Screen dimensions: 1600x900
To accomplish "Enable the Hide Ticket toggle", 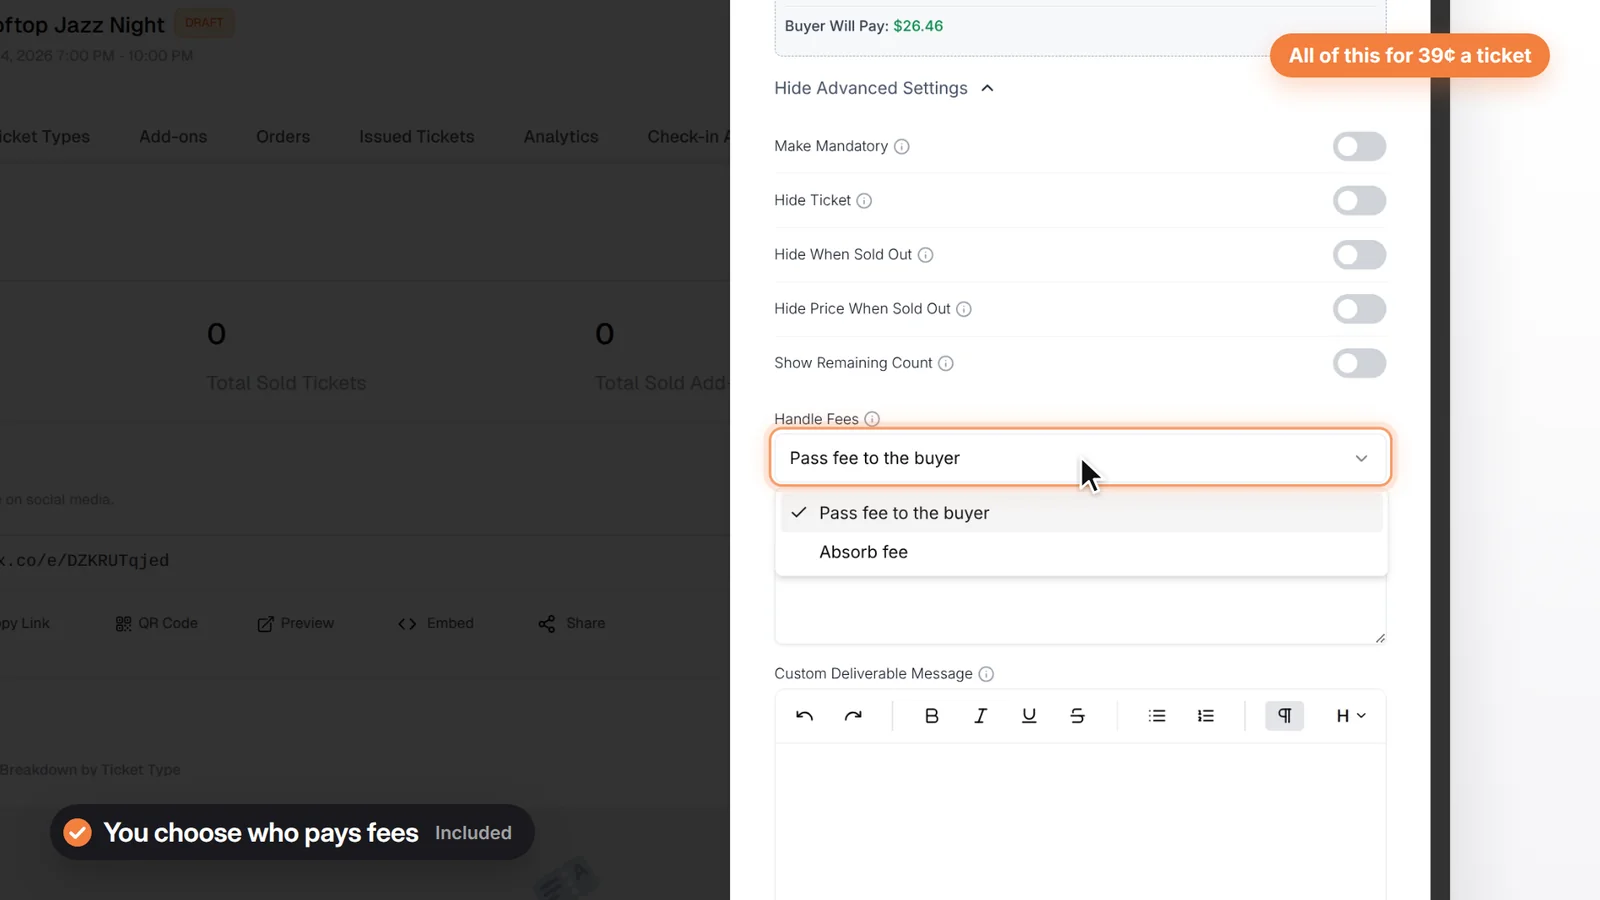I will [1359, 200].
